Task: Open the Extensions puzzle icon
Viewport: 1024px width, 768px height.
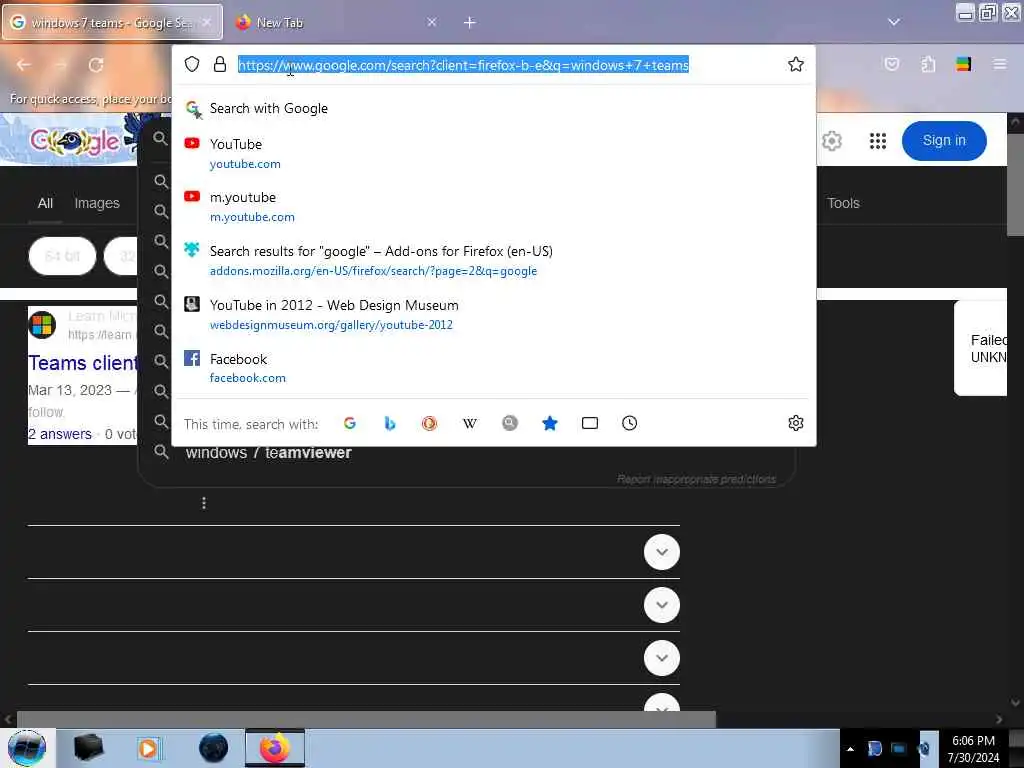Action: 928,64
